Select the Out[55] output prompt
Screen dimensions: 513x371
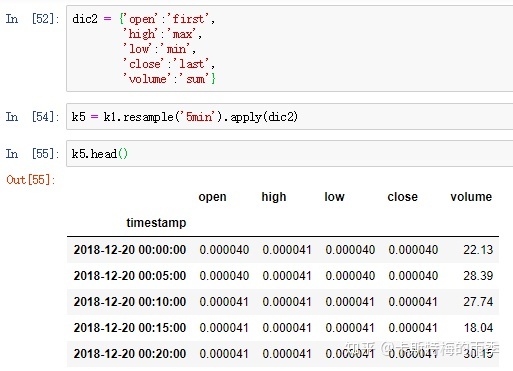click(31, 180)
